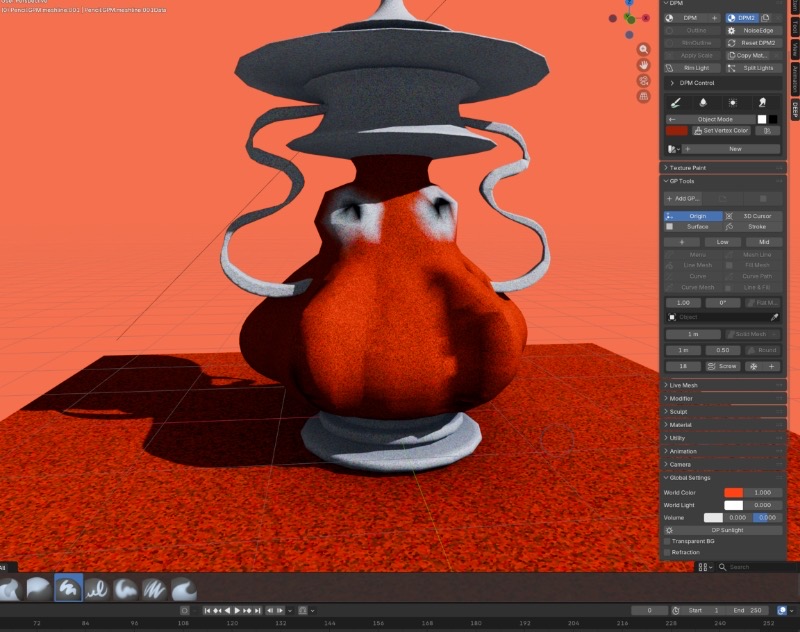The width and height of the screenshot is (800, 632).
Task: Expand the Modifier panel
Action: point(722,398)
